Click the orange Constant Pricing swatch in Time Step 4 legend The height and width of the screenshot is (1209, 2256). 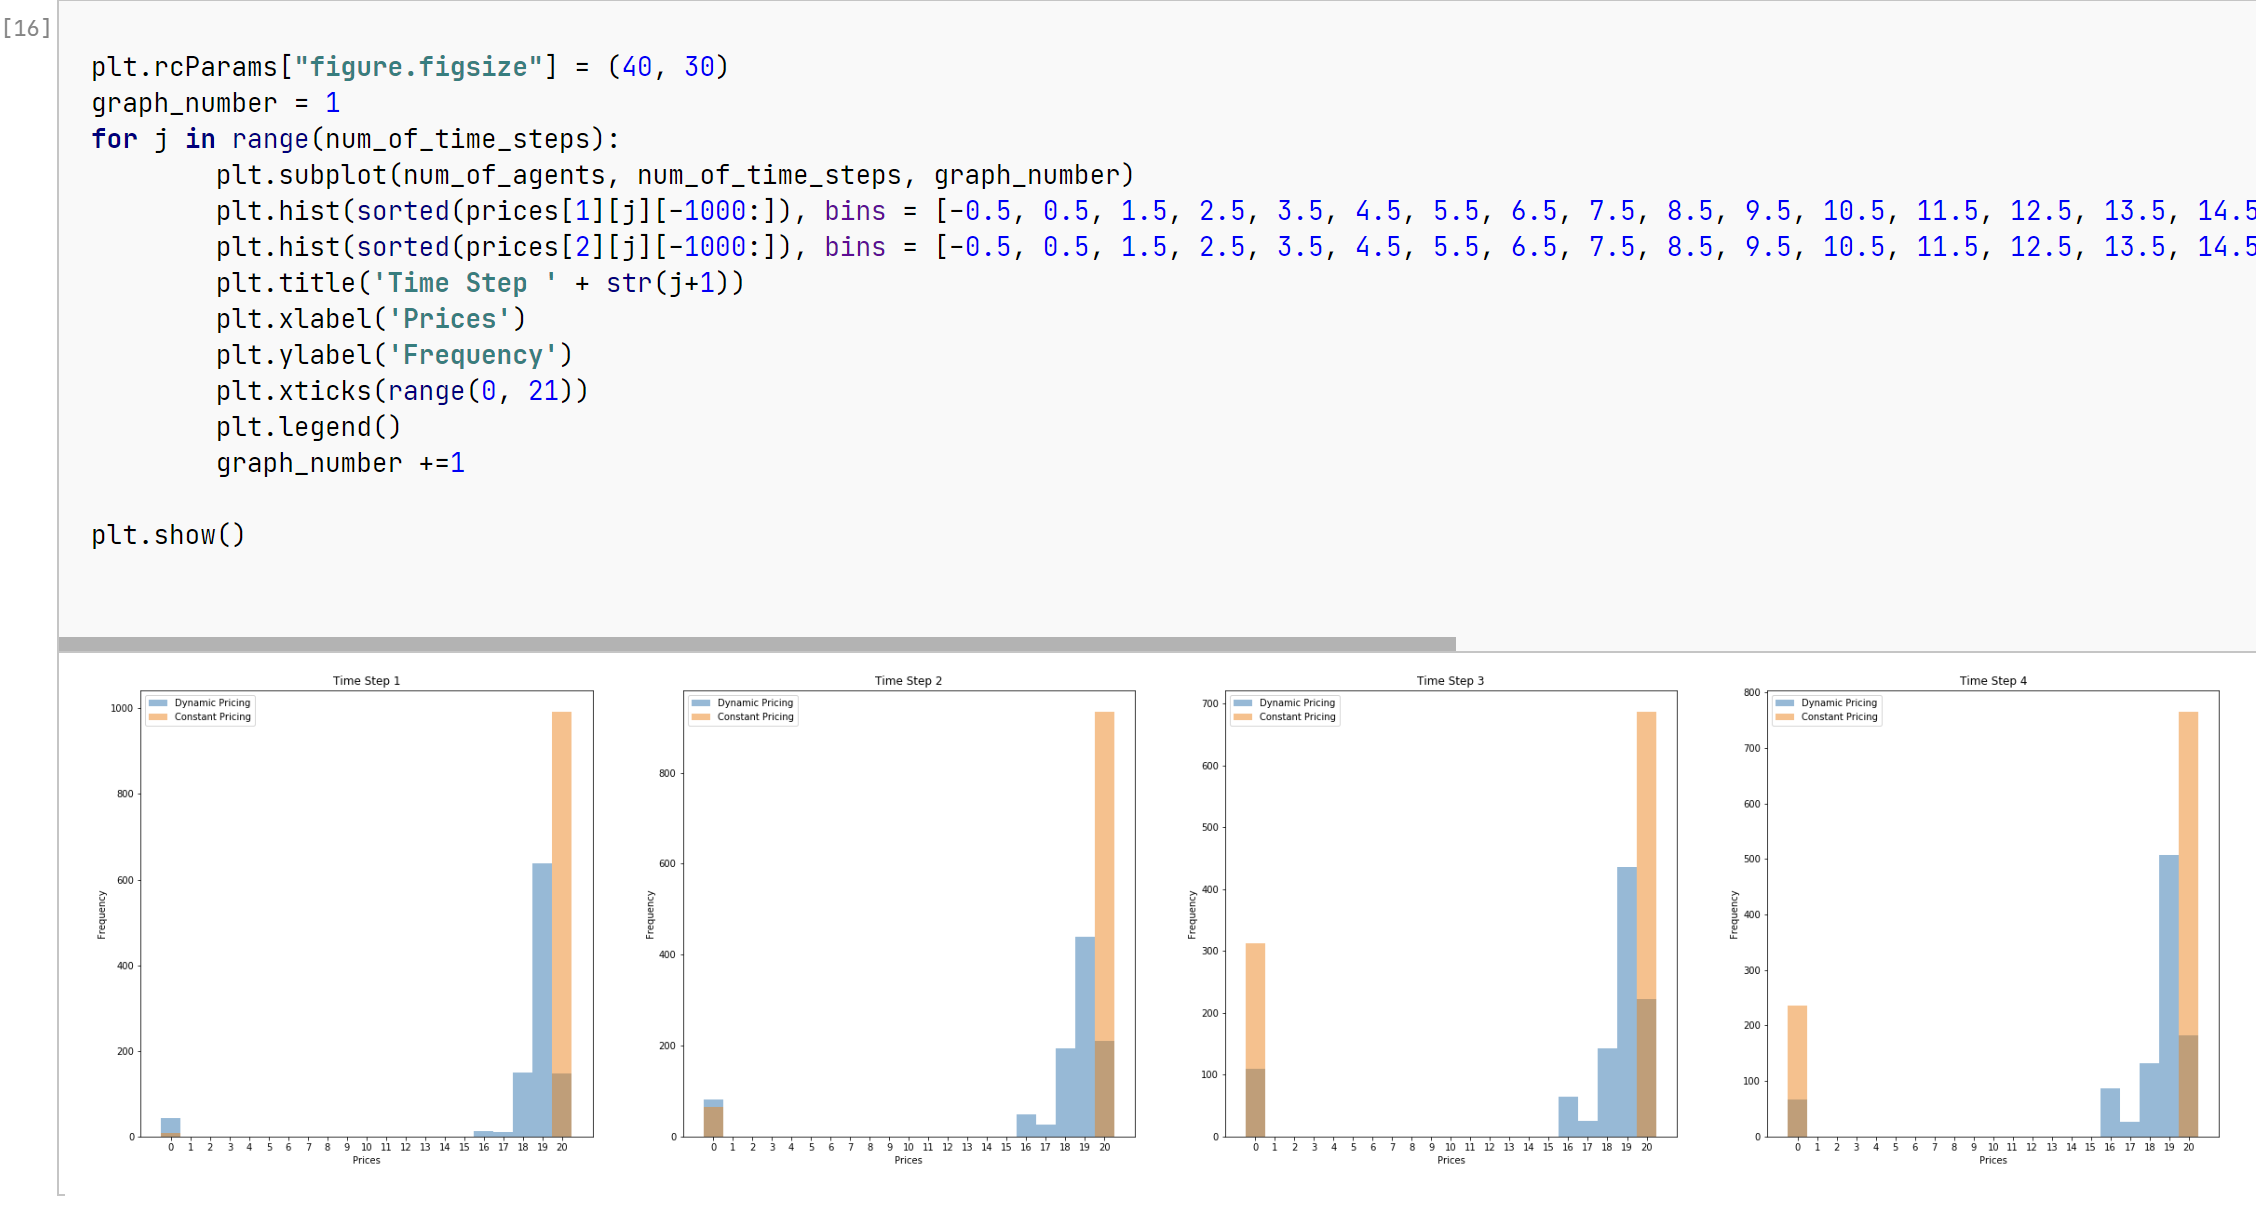pos(1785,717)
